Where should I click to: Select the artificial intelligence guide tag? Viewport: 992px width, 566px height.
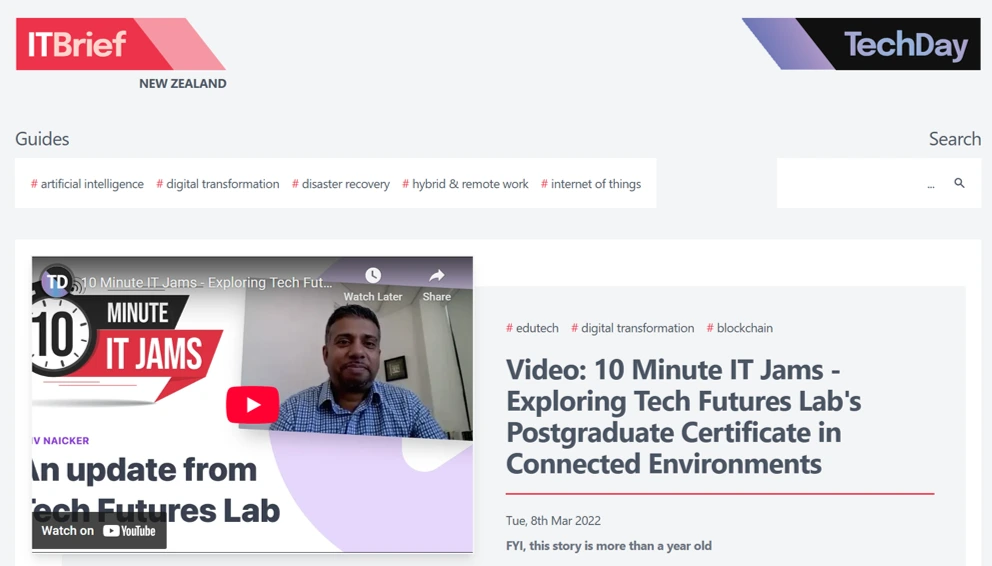pyautogui.click(x=87, y=184)
